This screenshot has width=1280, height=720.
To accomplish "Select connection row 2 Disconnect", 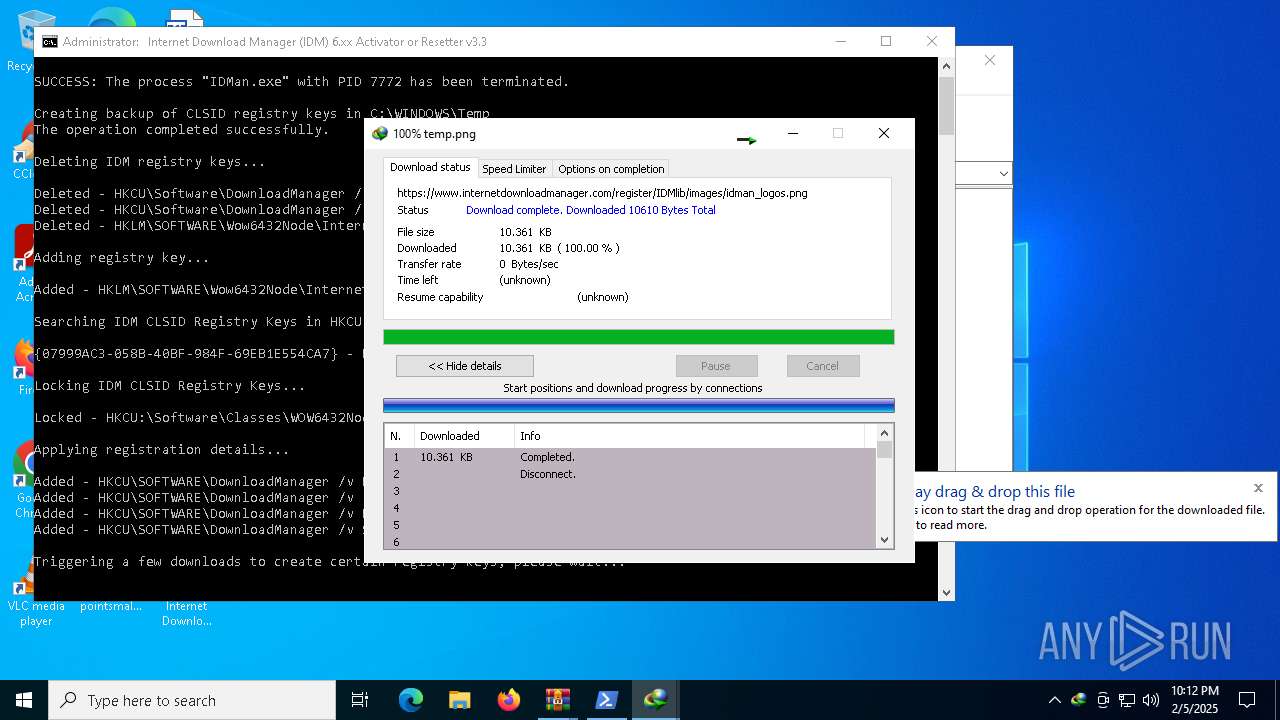I will click(x=630, y=474).
